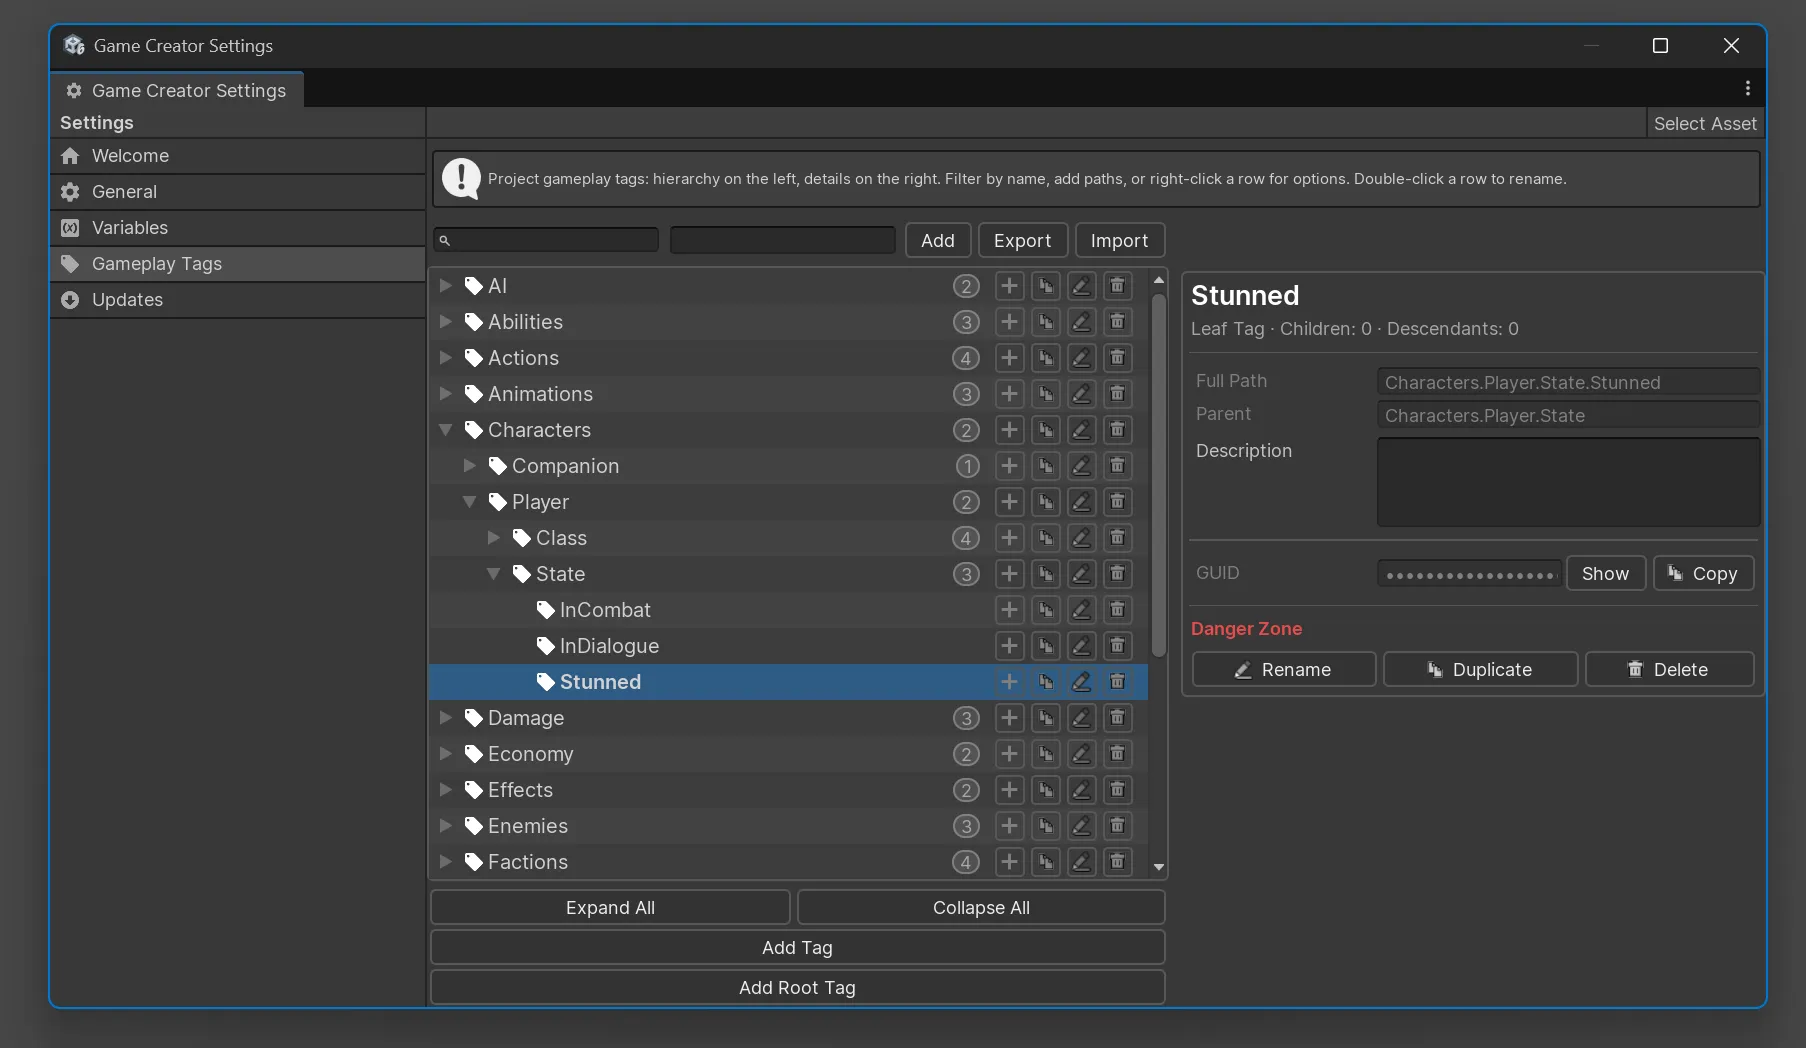This screenshot has width=1806, height=1048.
Task: Click the pencil icon in the Player row
Action: tap(1081, 502)
